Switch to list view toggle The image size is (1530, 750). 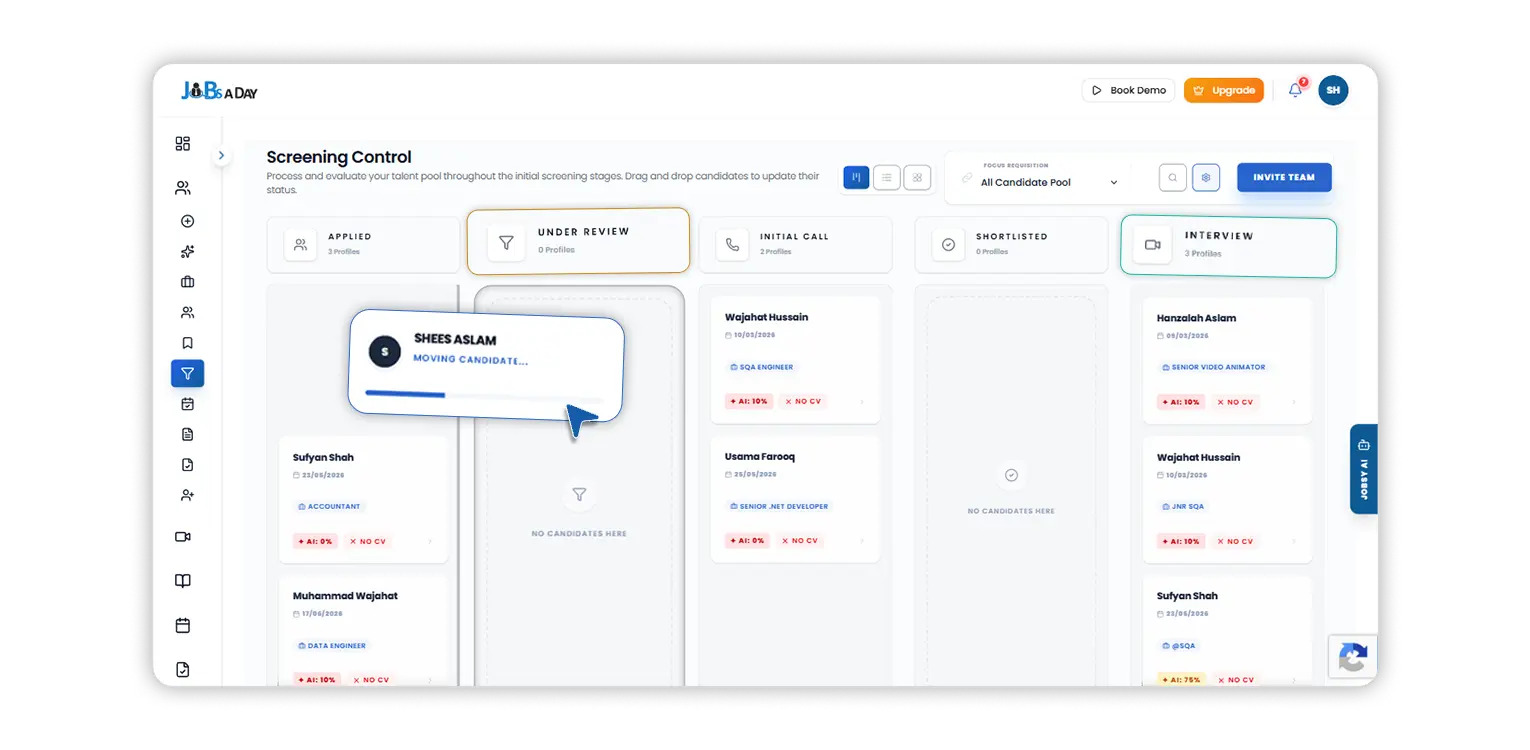click(886, 177)
